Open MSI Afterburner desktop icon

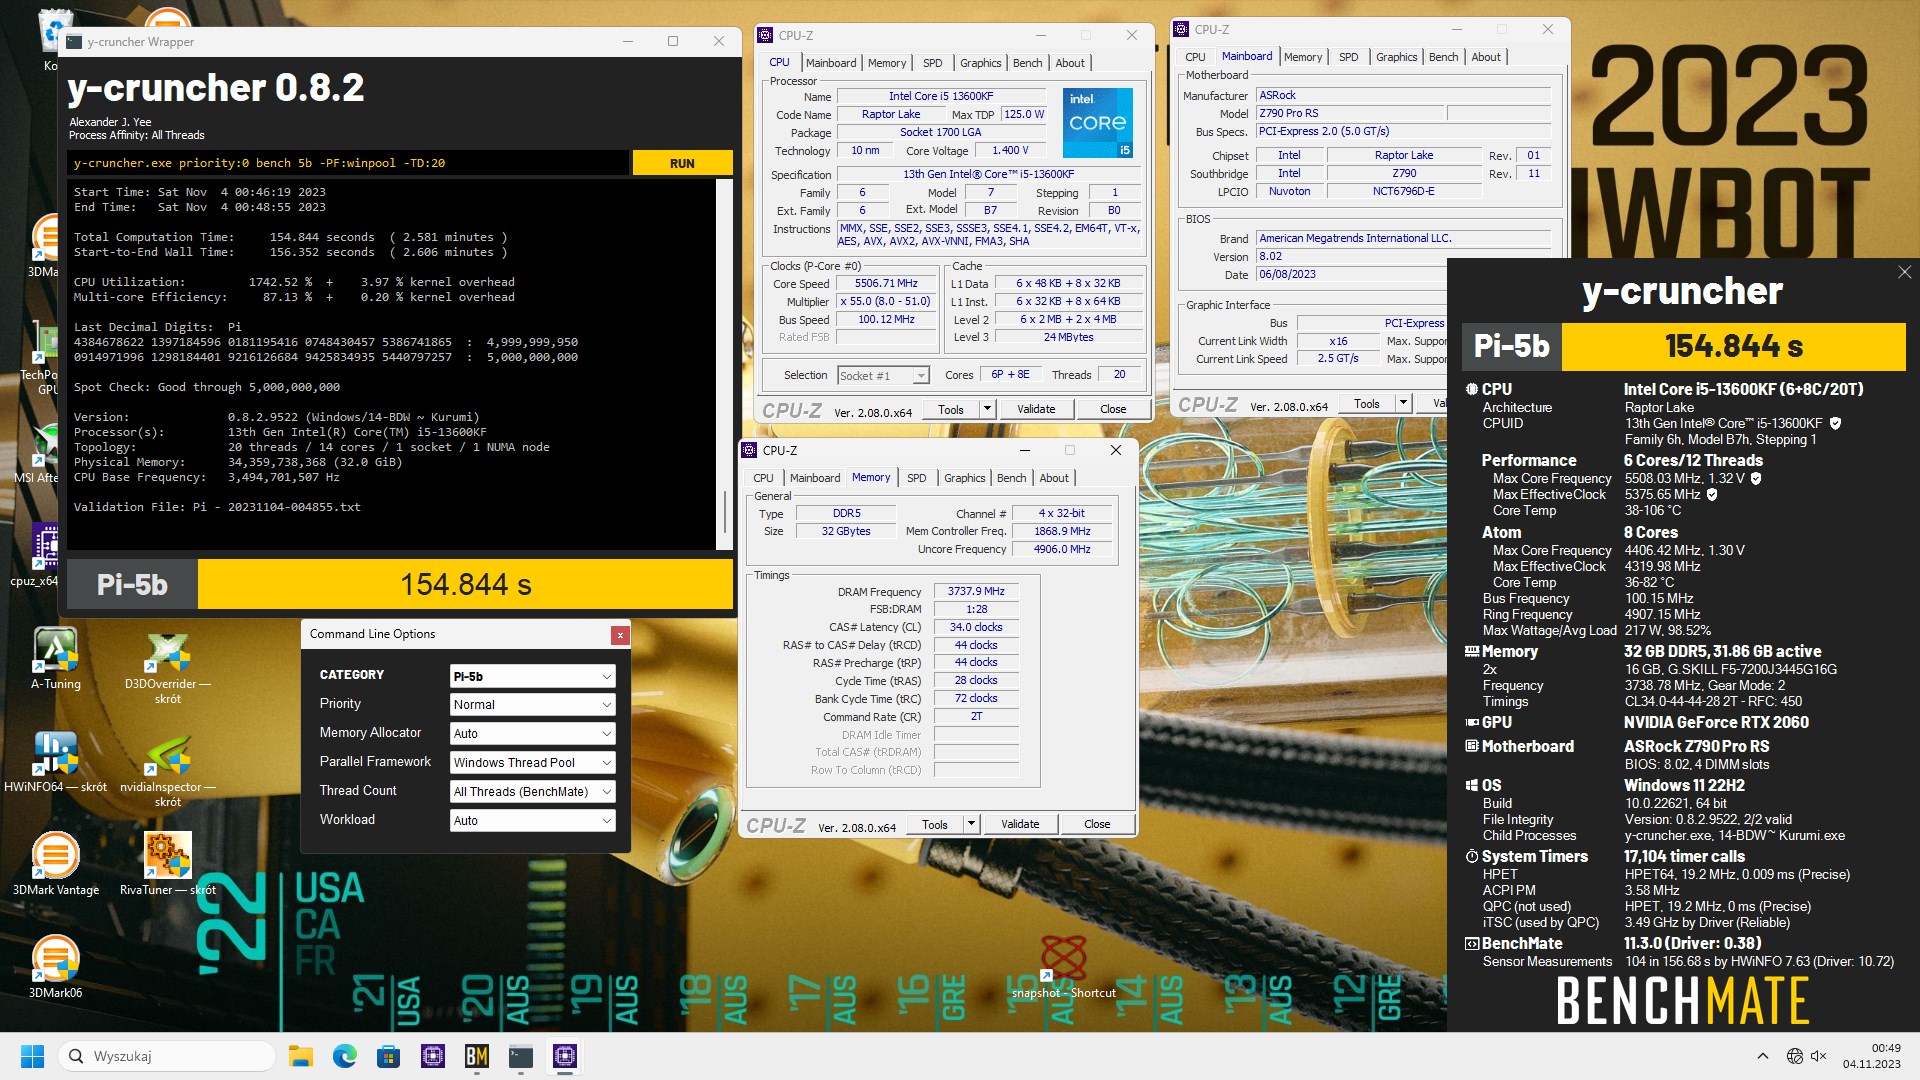[42, 452]
